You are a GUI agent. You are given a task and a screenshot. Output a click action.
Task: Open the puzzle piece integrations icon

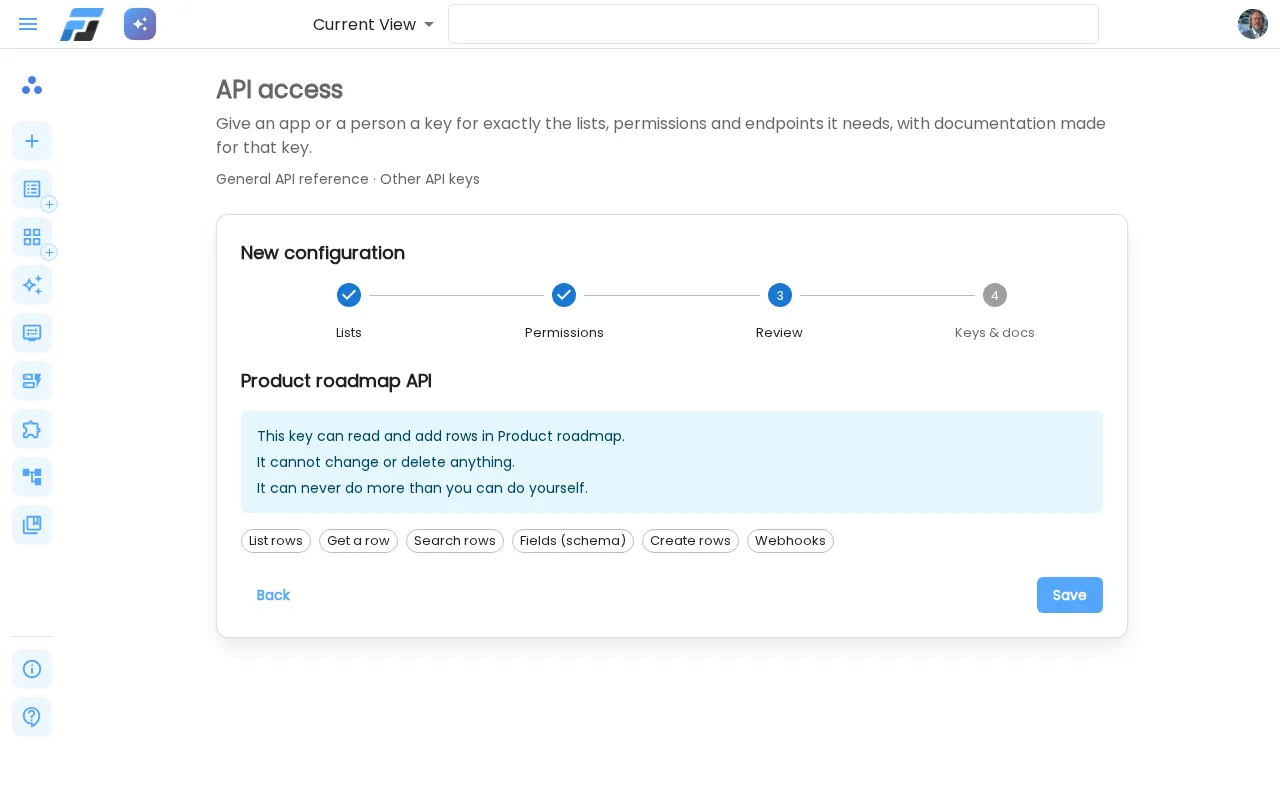(32, 429)
